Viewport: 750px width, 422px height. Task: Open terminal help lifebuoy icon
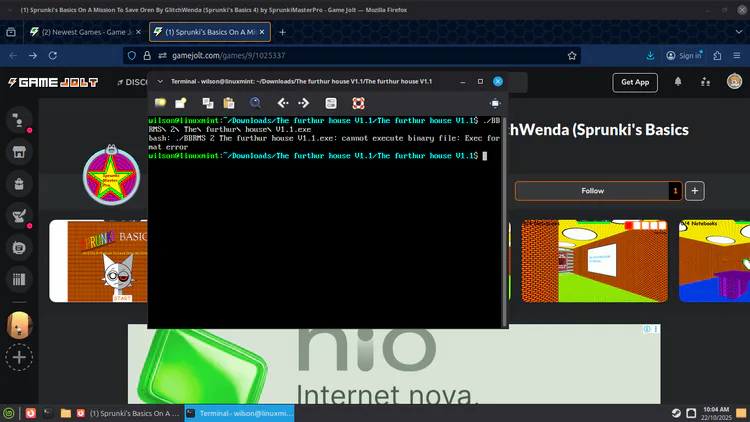point(358,103)
